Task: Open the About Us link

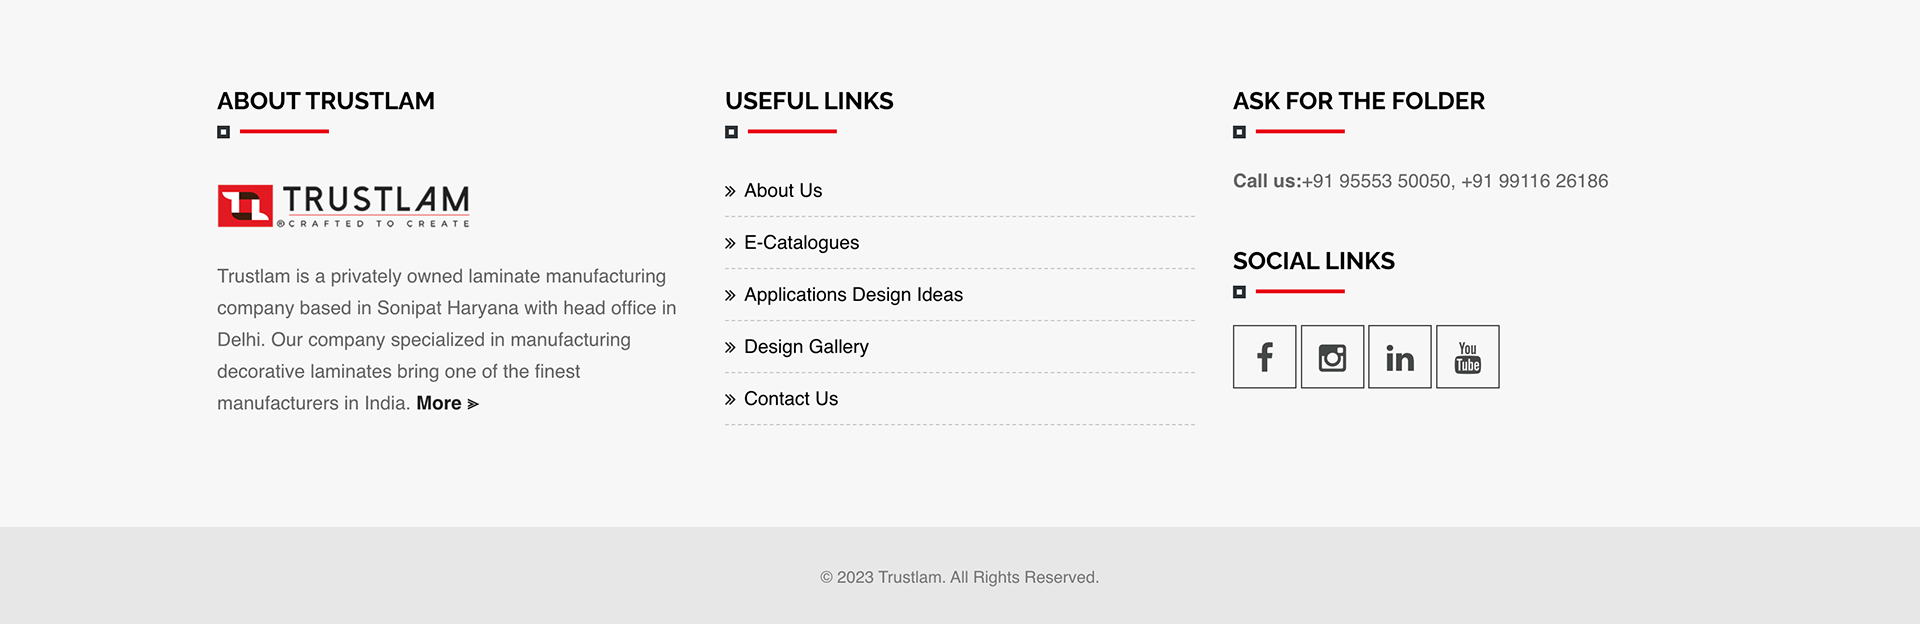Action: pyautogui.click(x=783, y=191)
